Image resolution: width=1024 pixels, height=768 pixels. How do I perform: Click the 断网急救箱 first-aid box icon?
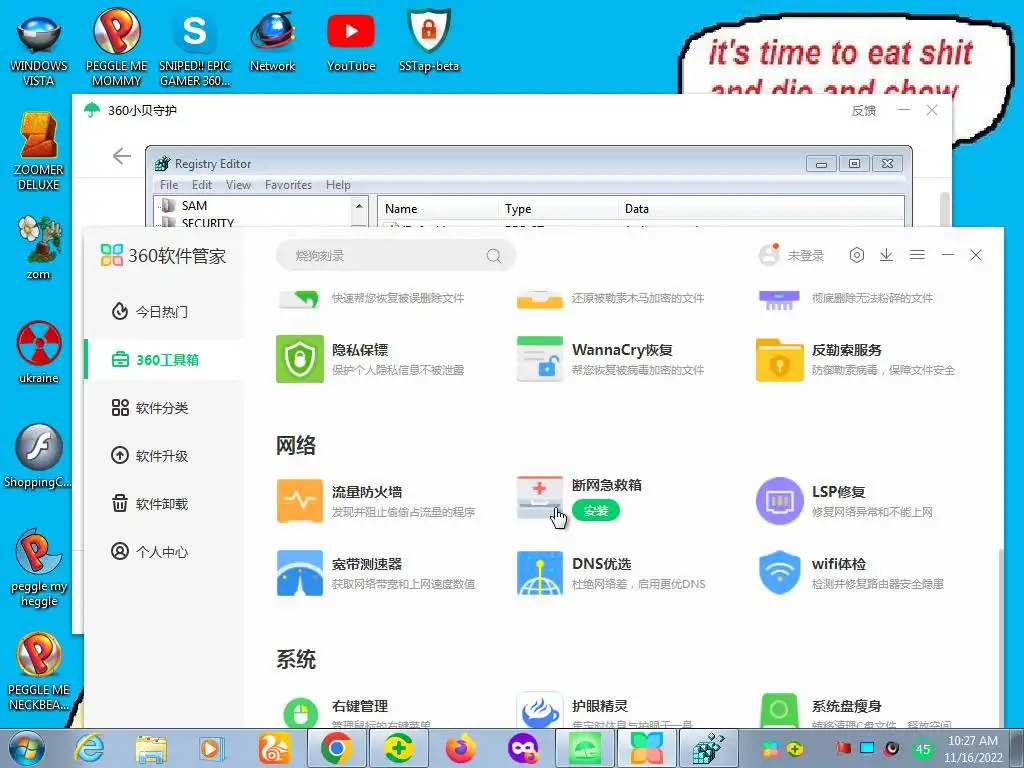click(x=539, y=500)
